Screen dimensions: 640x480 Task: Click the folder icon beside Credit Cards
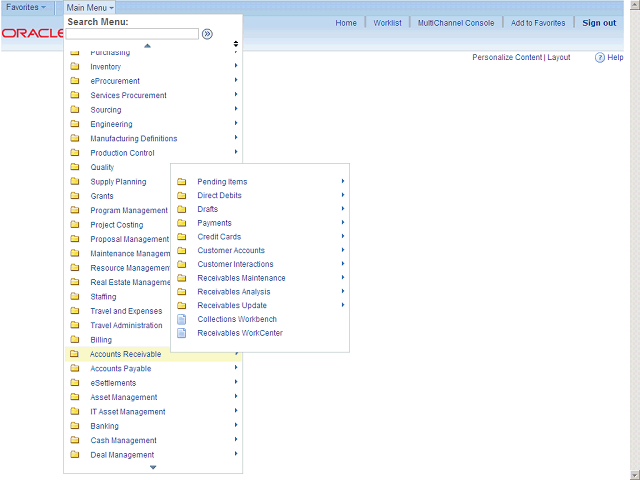[x=182, y=237]
